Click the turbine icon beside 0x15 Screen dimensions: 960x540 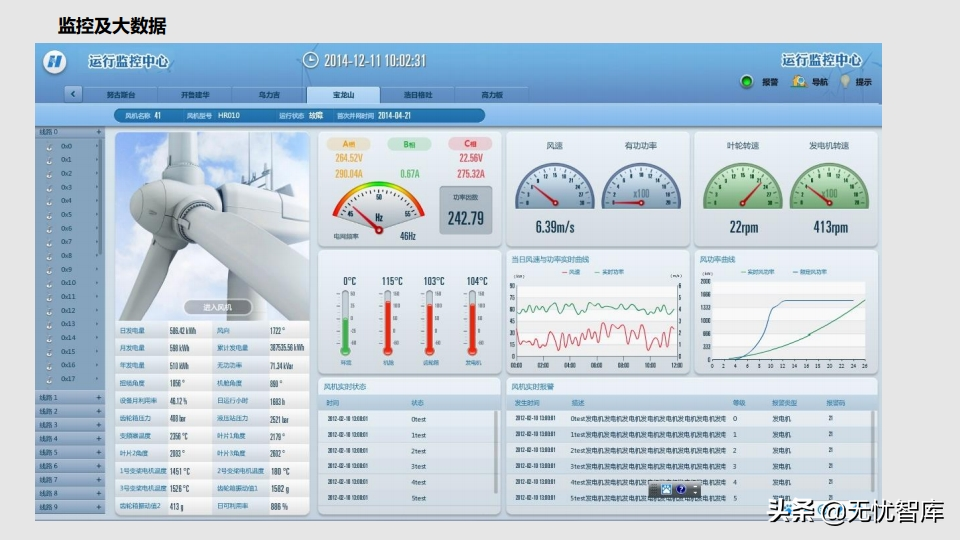49,351
